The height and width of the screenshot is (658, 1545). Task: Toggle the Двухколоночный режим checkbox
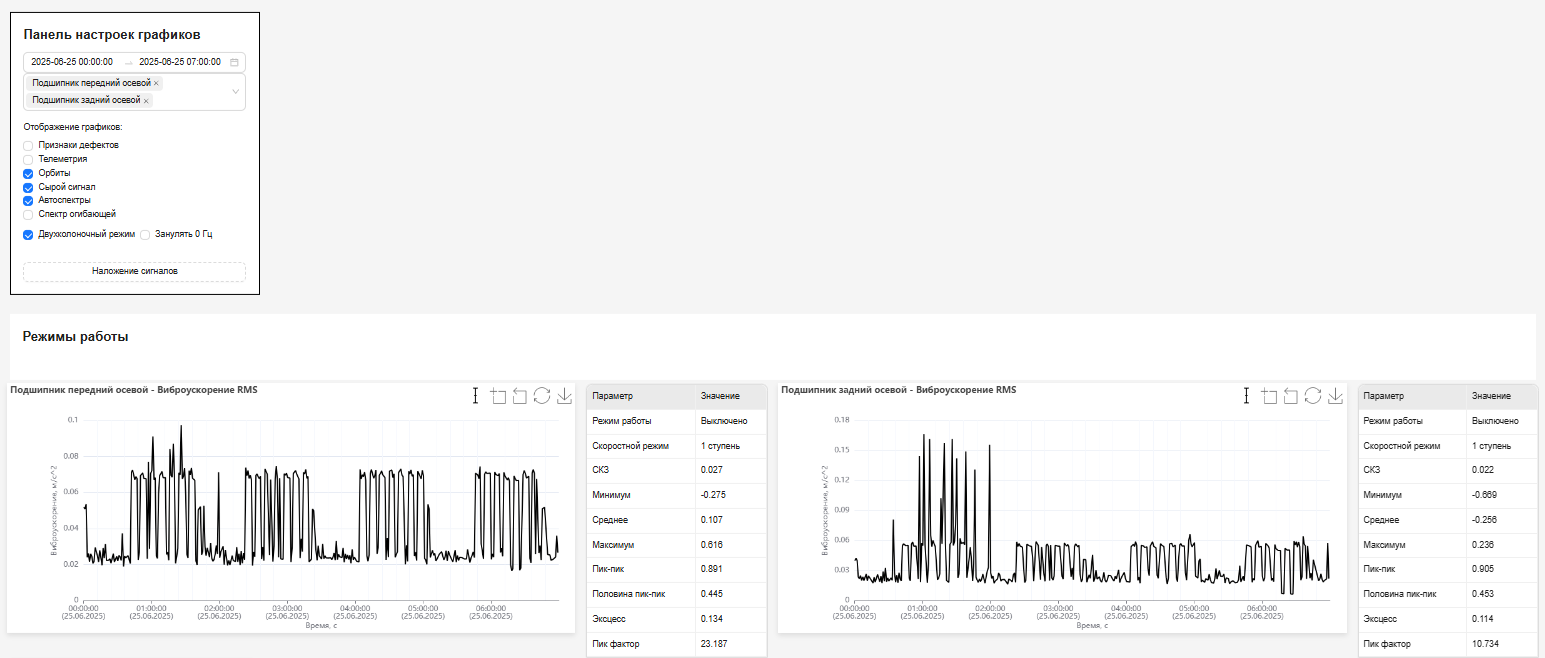pos(28,235)
